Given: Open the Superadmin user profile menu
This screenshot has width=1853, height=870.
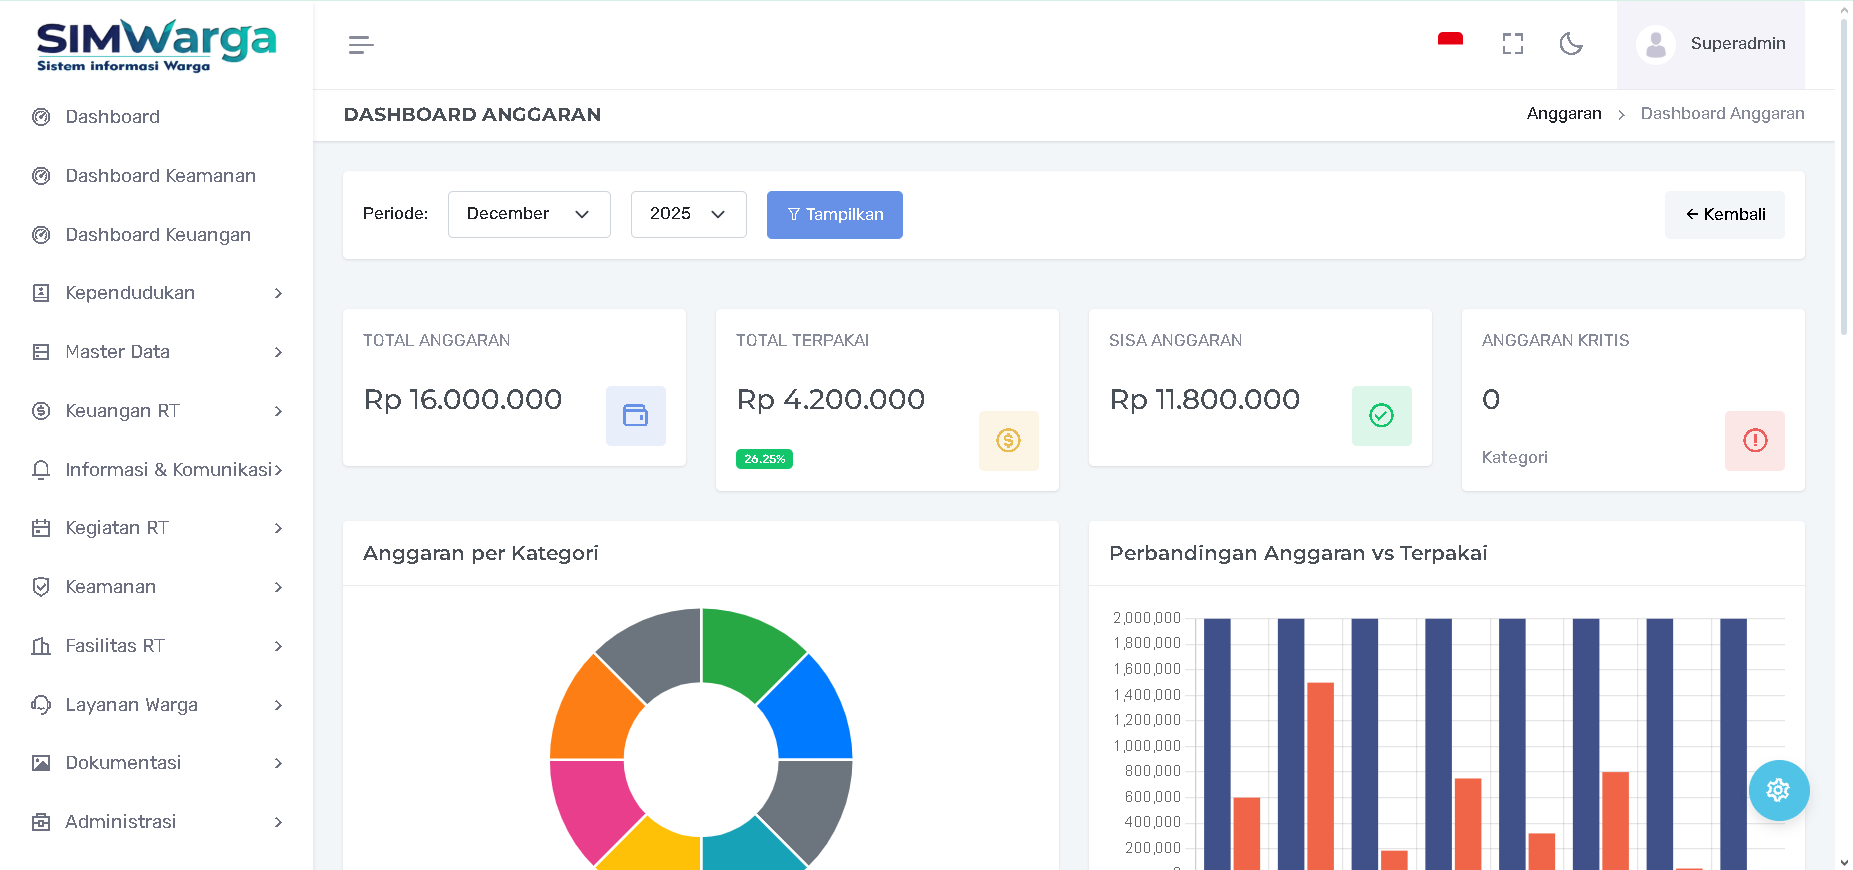Looking at the screenshot, I should coord(1711,44).
